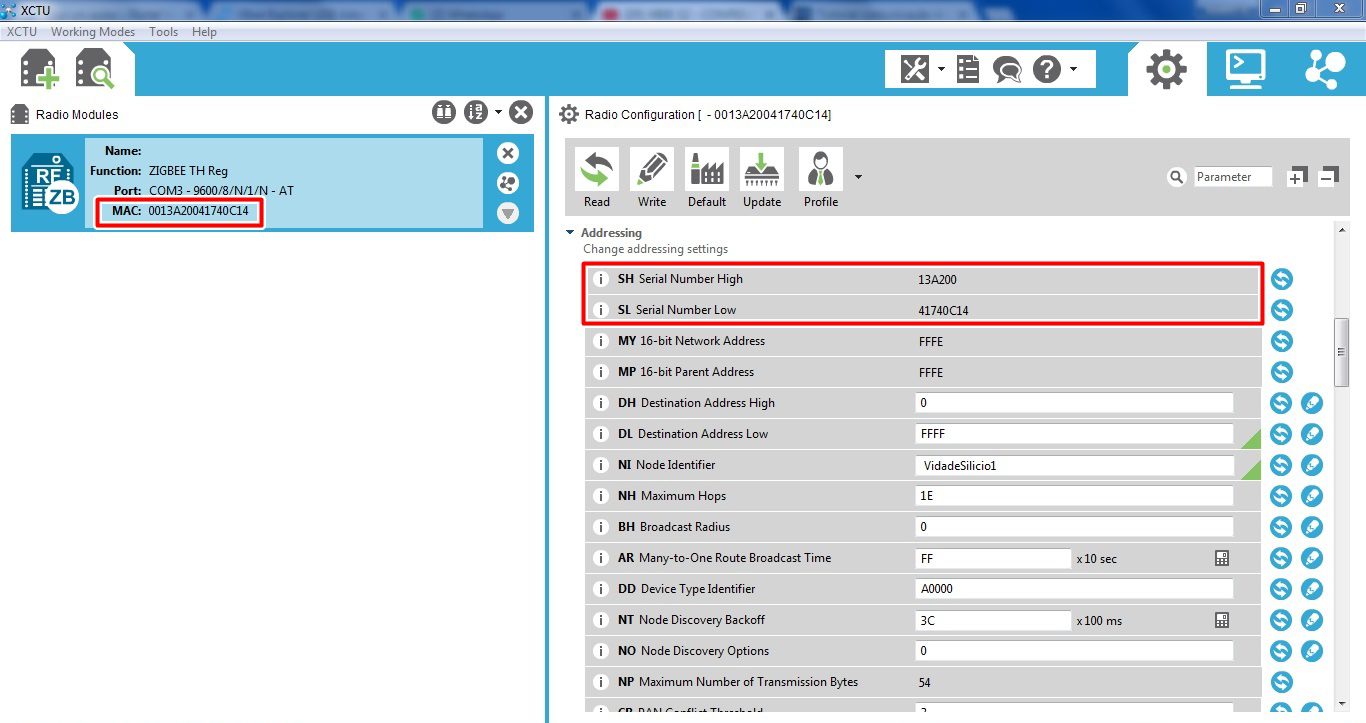Show info for NP Maximum Transmission Bytes
This screenshot has height=723, width=1366.
601,682
